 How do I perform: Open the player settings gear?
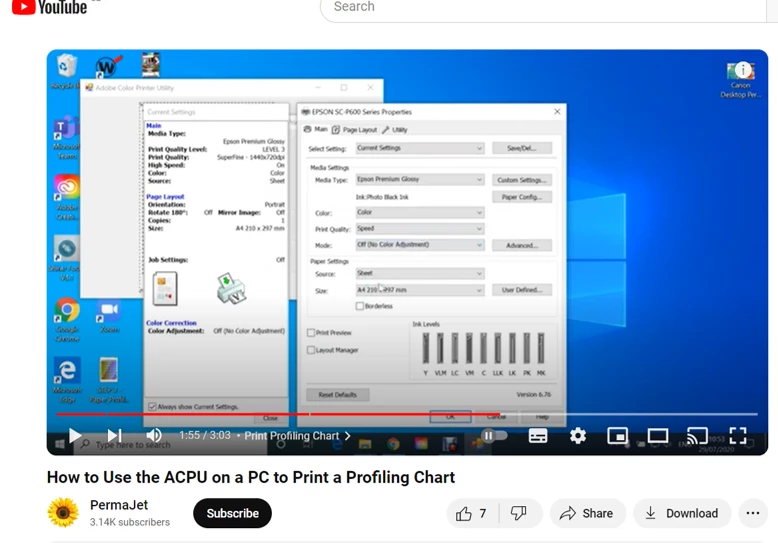[578, 436]
